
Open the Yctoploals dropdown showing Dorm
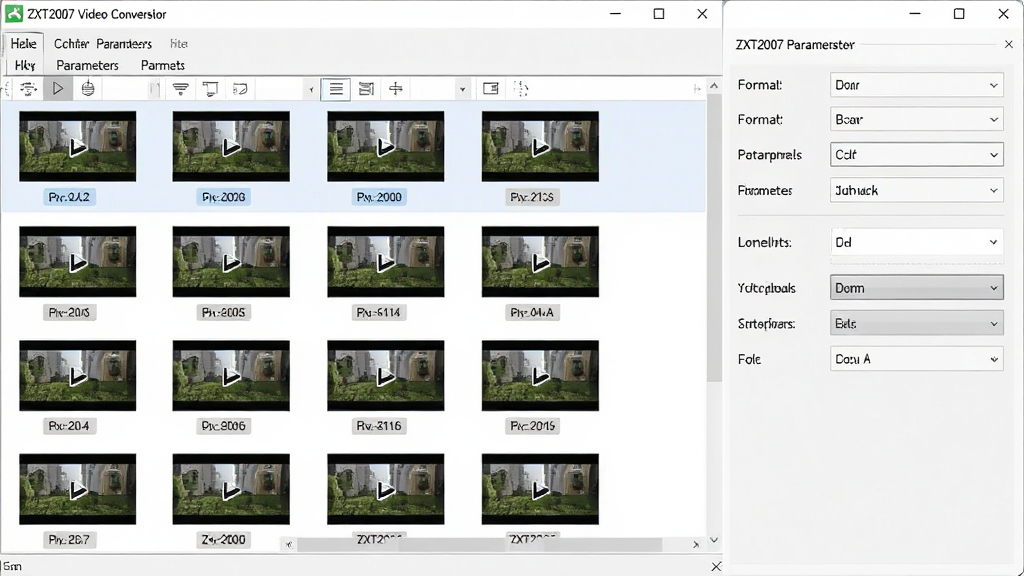916,288
